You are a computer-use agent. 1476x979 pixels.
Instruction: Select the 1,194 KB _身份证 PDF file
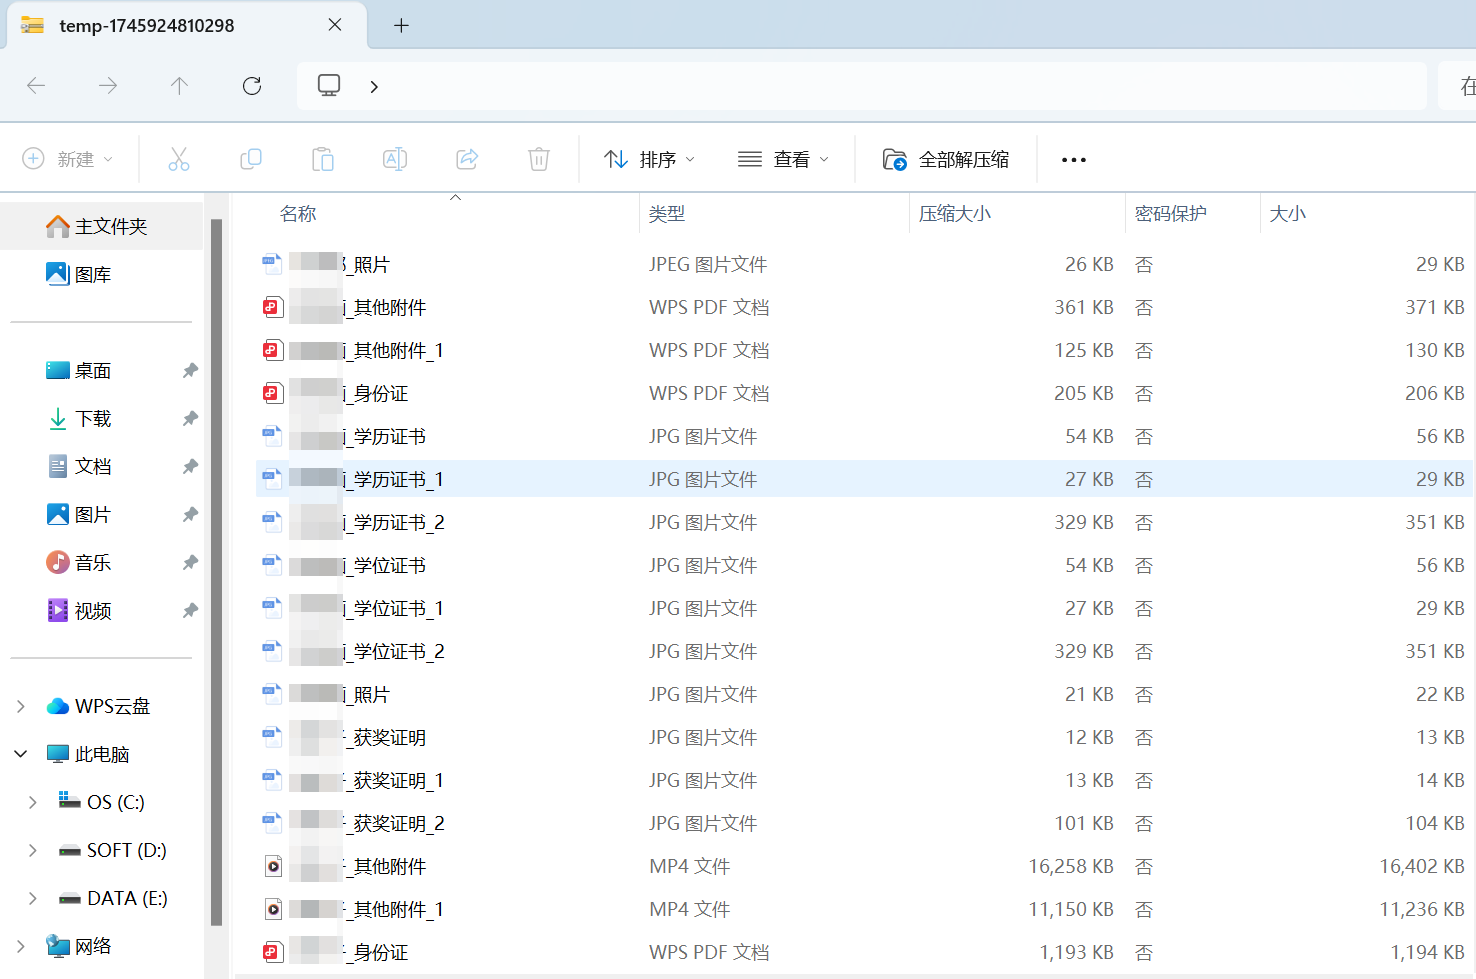(865, 952)
